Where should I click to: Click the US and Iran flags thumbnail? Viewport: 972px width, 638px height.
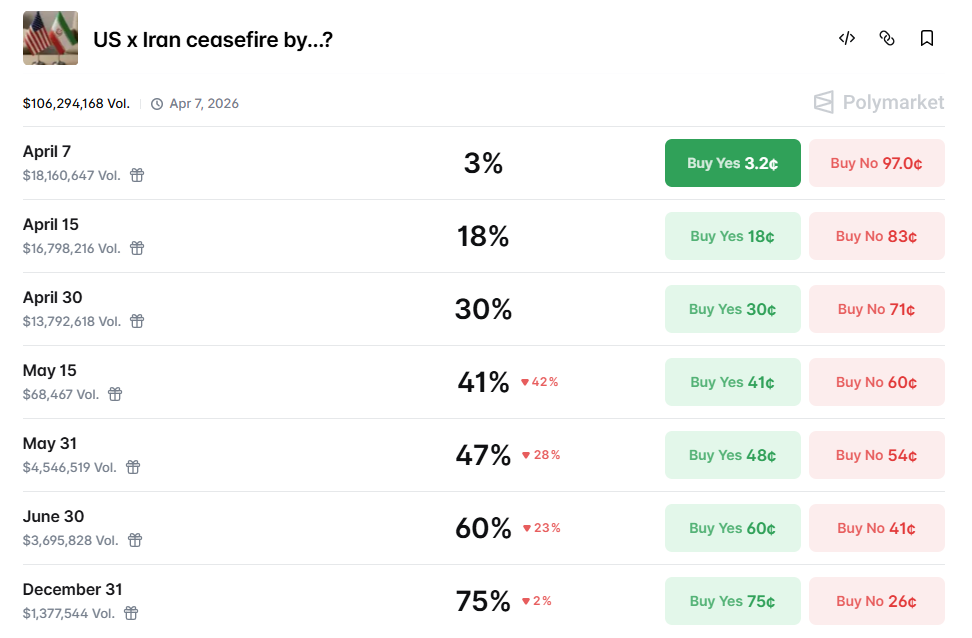pos(50,37)
